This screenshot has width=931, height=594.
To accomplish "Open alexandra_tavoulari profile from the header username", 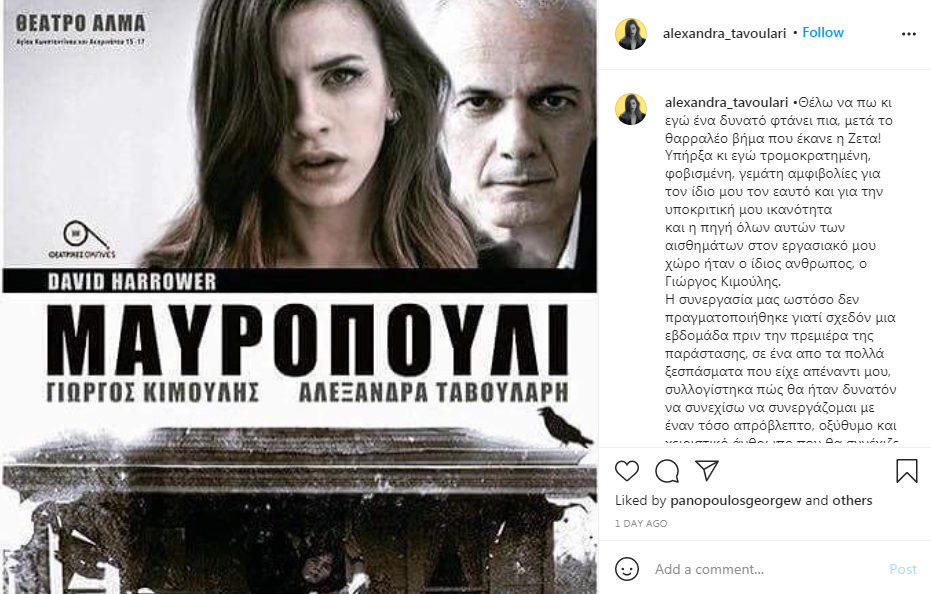I will (724, 34).
